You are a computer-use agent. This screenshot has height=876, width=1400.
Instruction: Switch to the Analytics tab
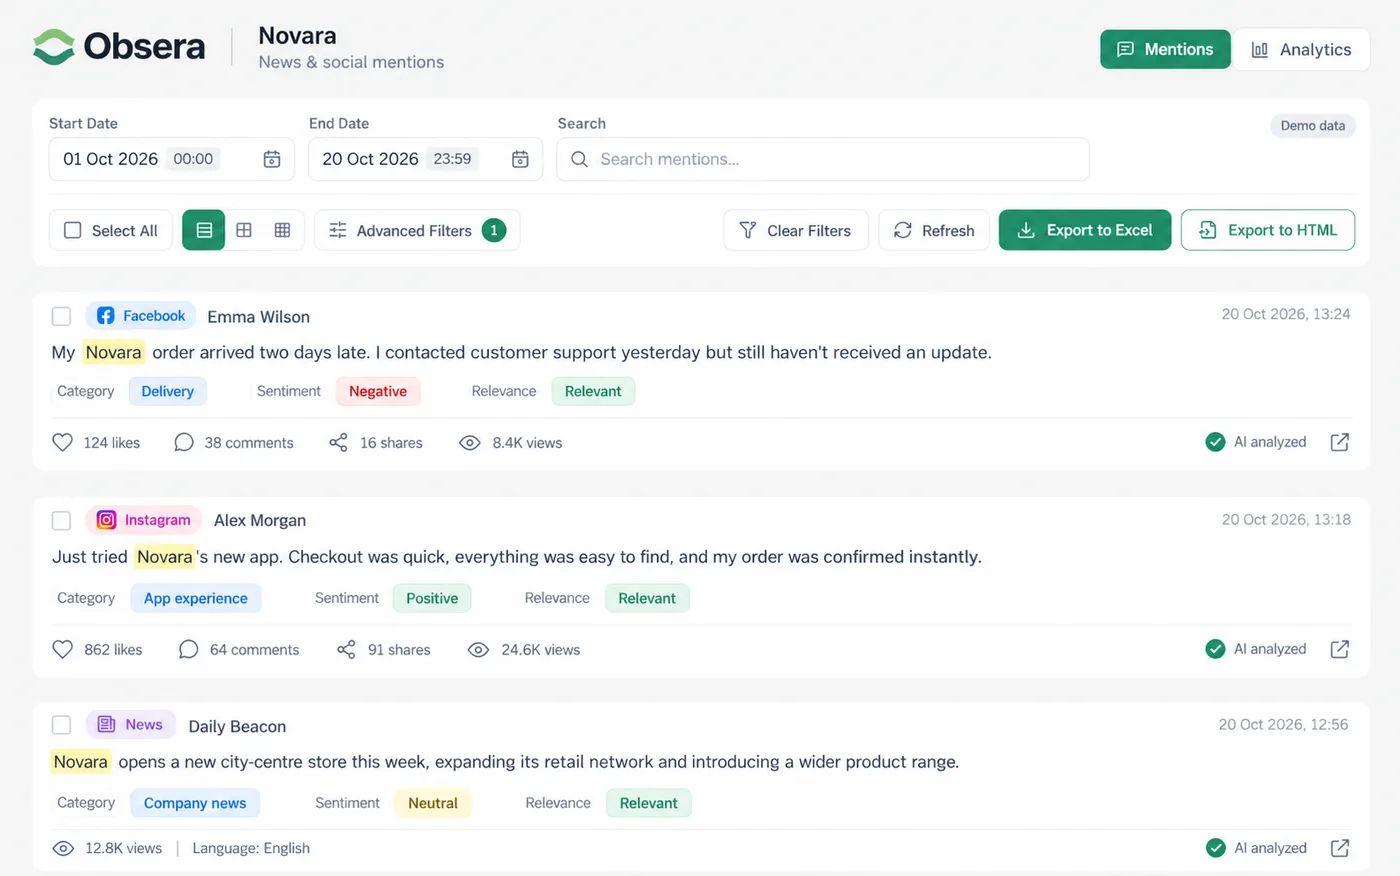pyautogui.click(x=1301, y=49)
